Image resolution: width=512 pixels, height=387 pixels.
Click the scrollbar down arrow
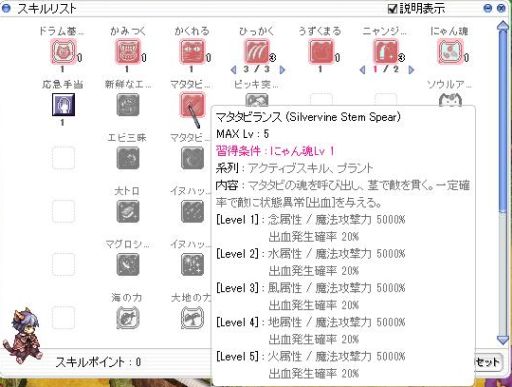(x=503, y=340)
